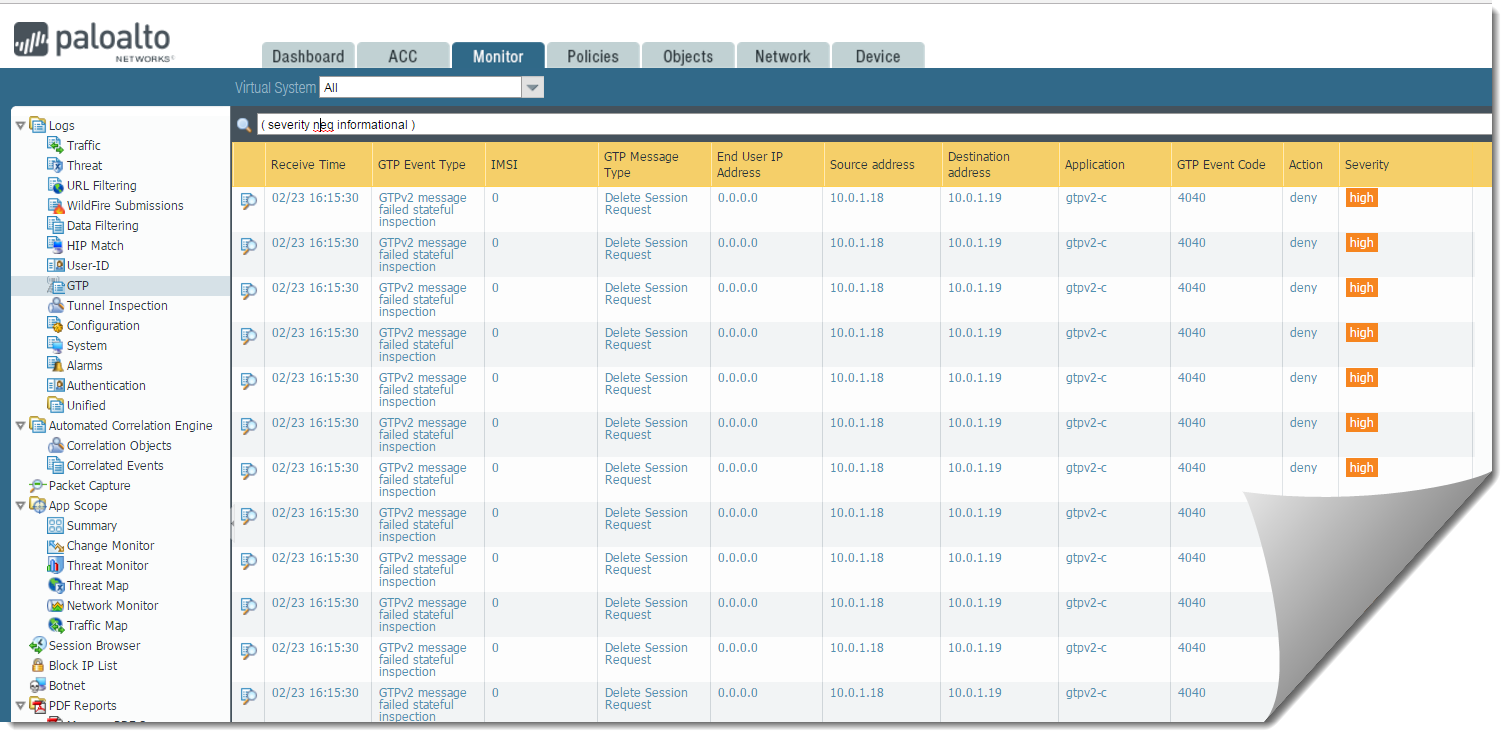
Task: Go to the Dashboard tab
Action: pyautogui.click(x=308, y=56)
